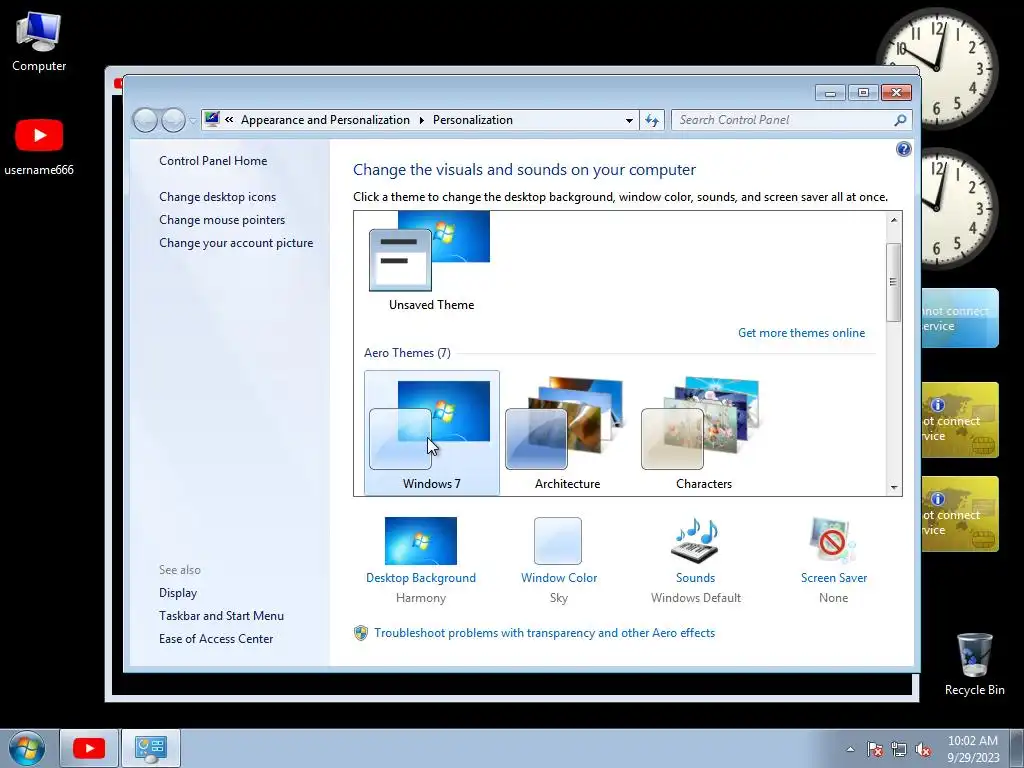Show hidden tray icons arrow
This screenshot has width=1024, height=768.
[x=850, y=749]
